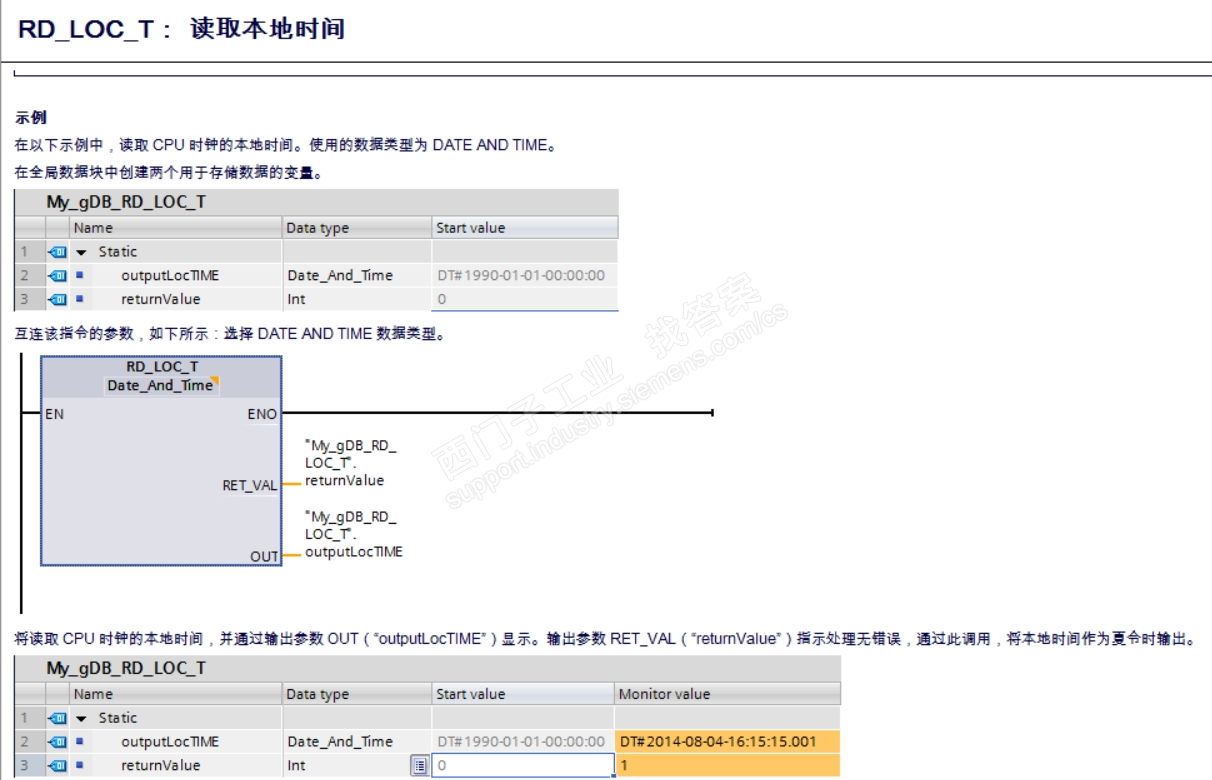
Task: Select Data type column header in the monitored table
Action: (357, 694)
